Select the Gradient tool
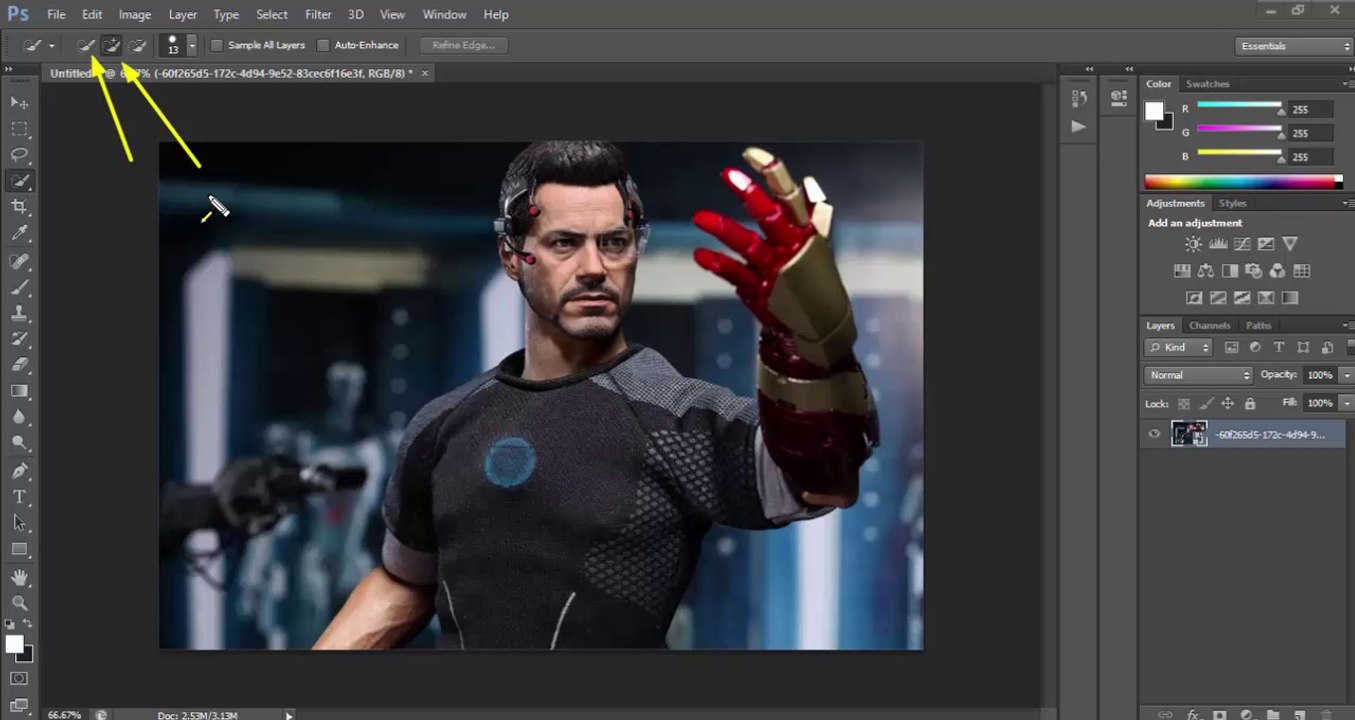 click(x=19, y=391)
